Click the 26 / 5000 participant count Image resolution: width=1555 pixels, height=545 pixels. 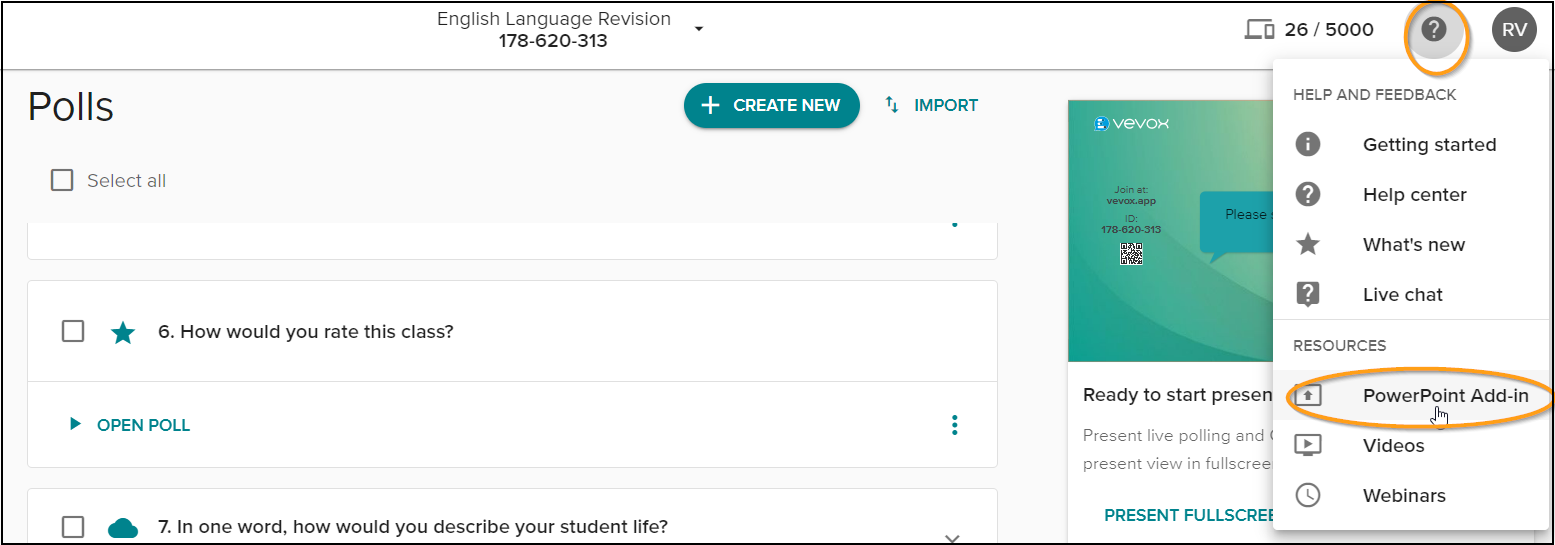pyautogui.click(x=1329, y=30)
